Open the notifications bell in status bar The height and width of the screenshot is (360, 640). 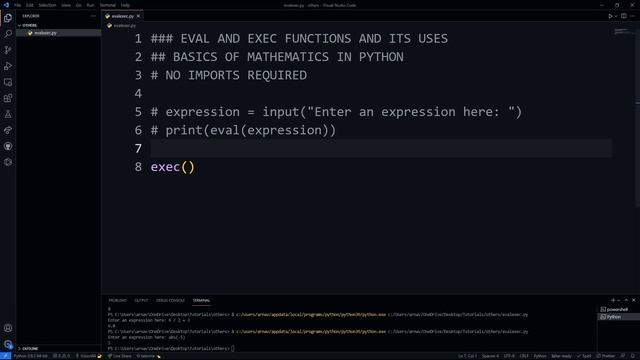click(x=633, y=356)
